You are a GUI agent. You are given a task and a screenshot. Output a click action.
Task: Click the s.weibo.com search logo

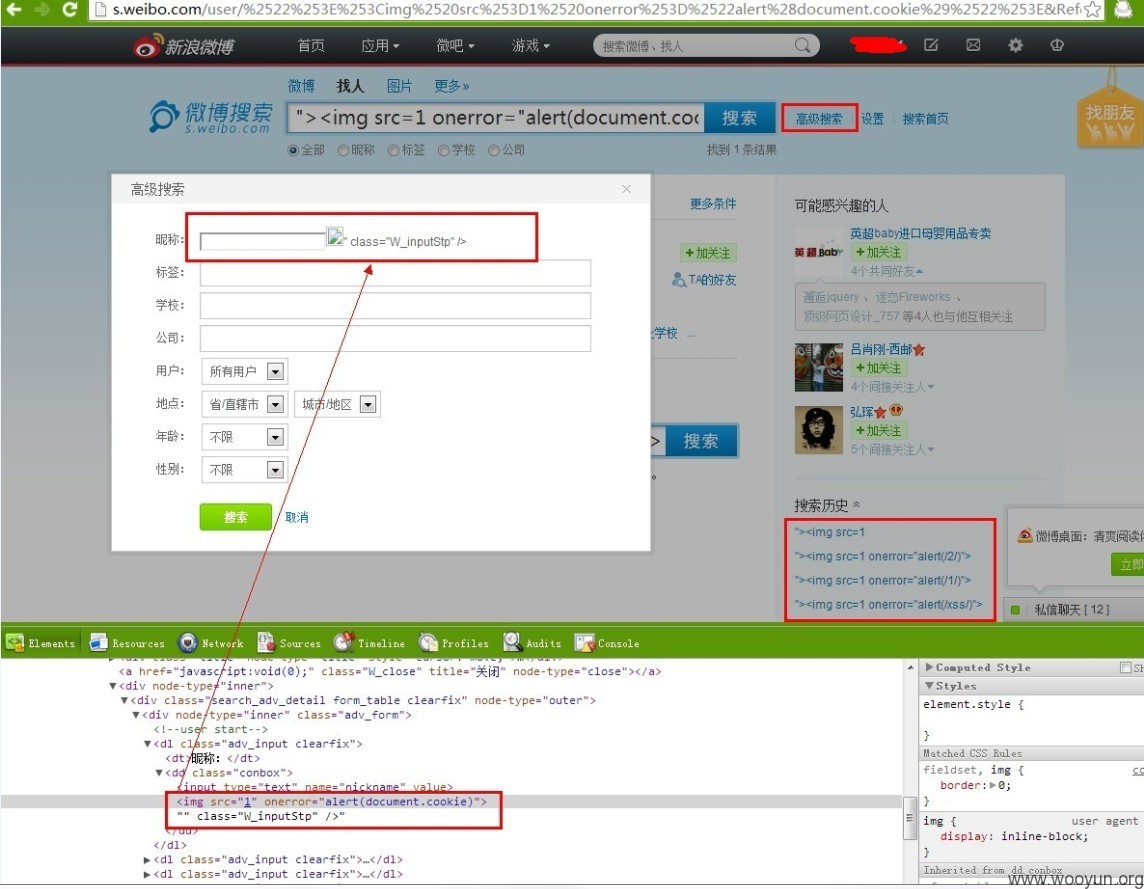point(211,117)
